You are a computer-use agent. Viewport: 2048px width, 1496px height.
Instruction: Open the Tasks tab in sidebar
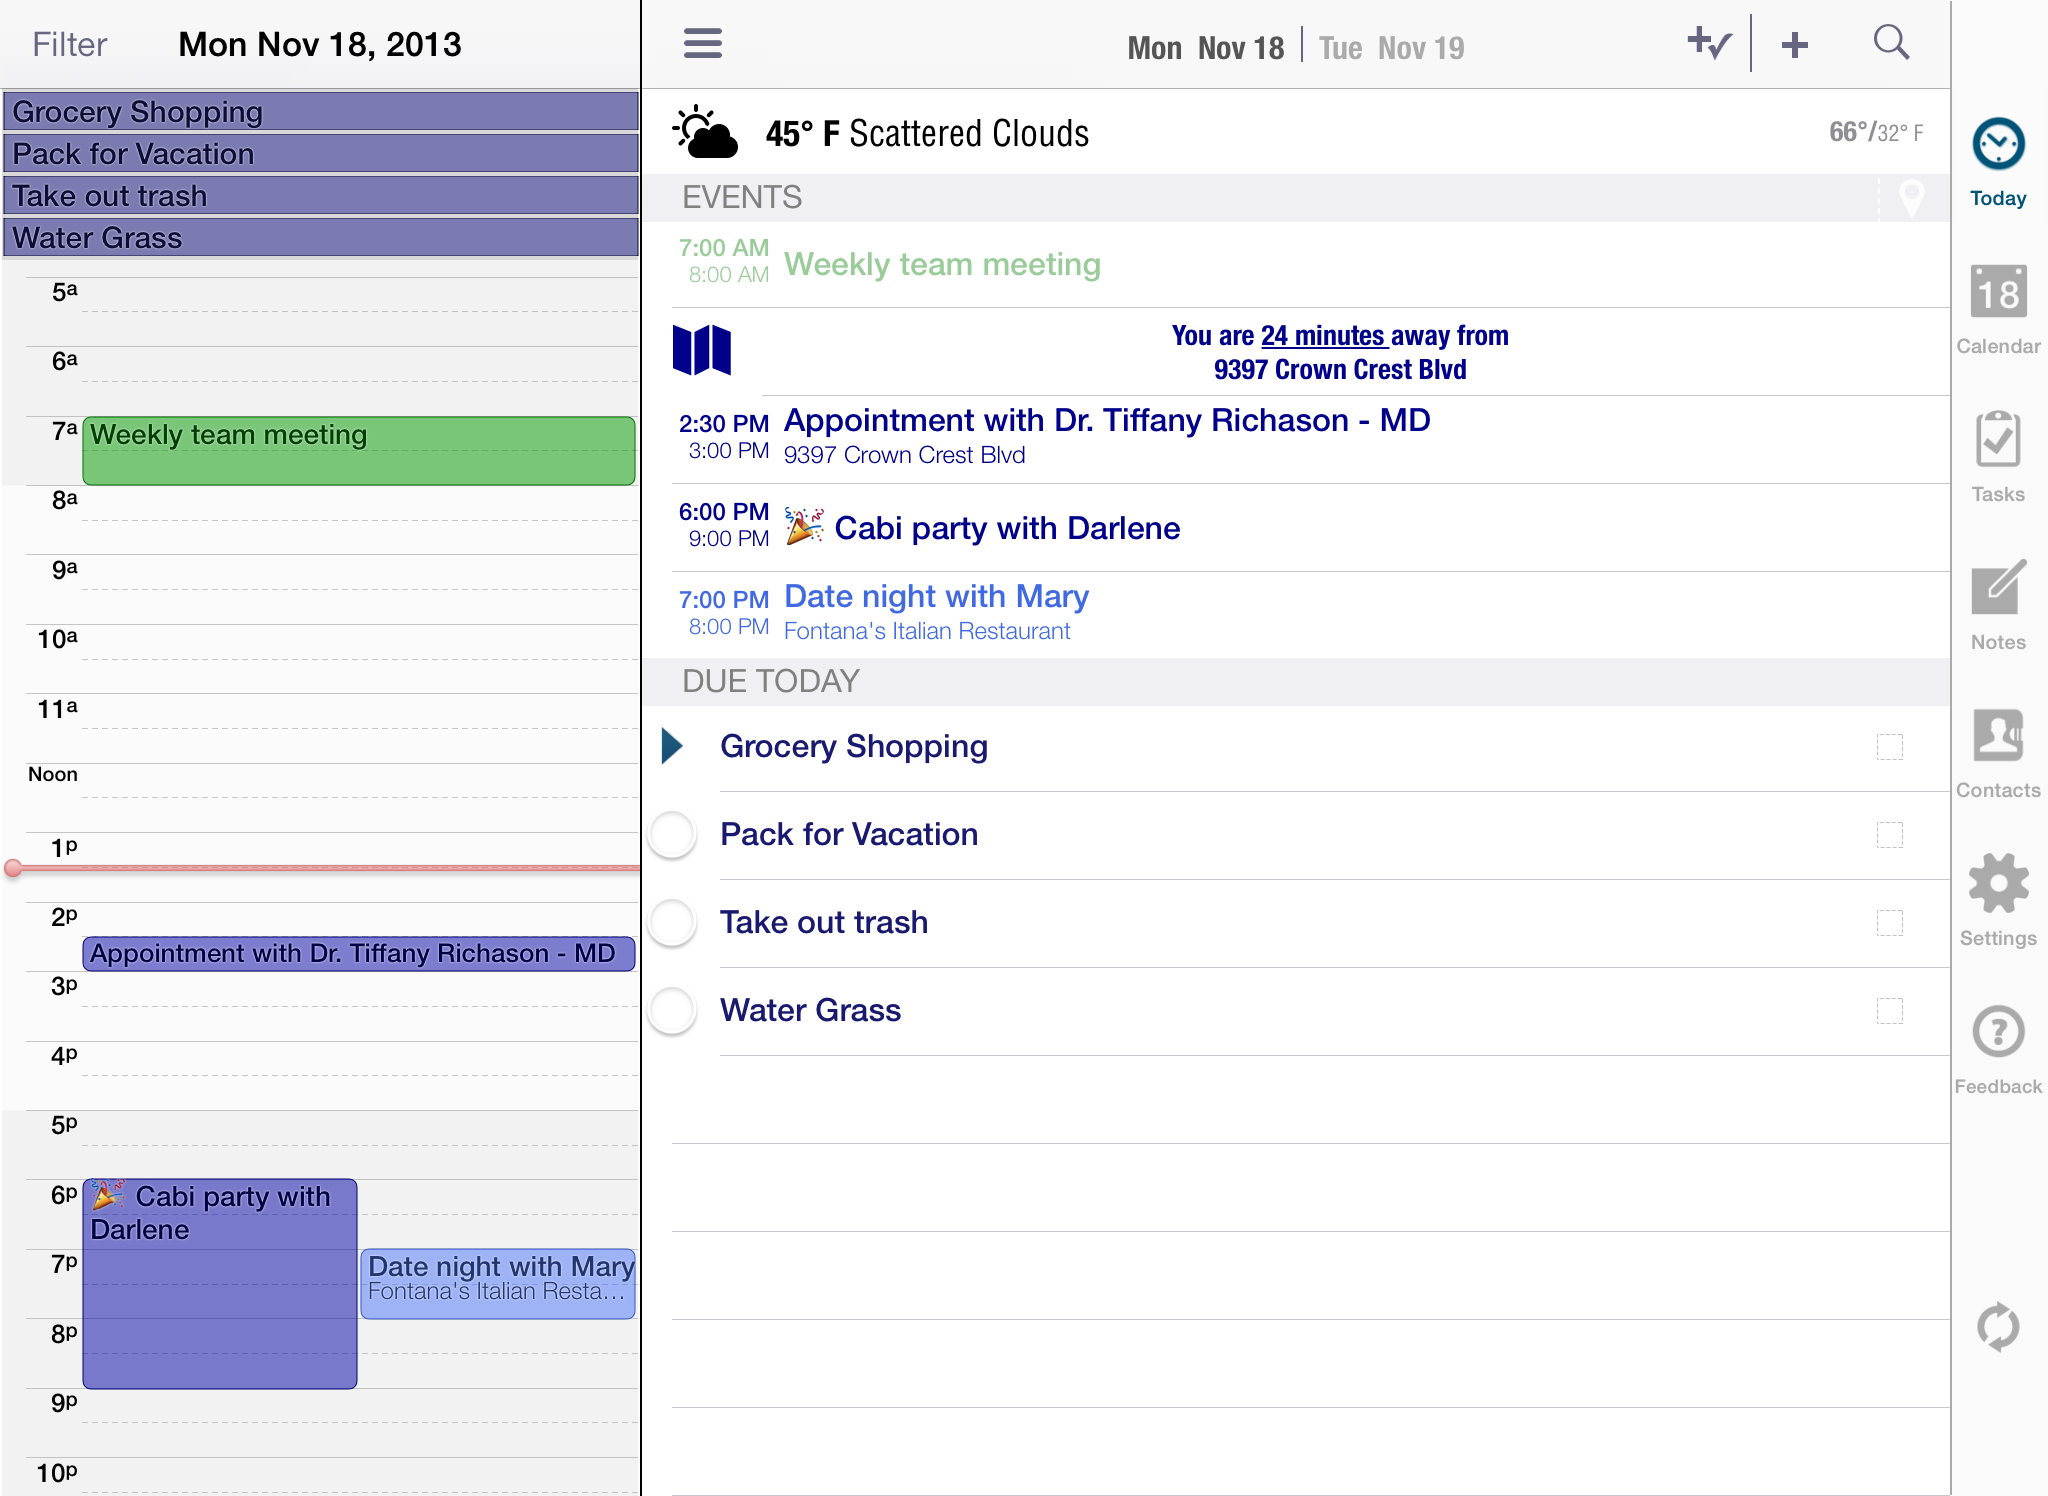(x=1997, y=457)
